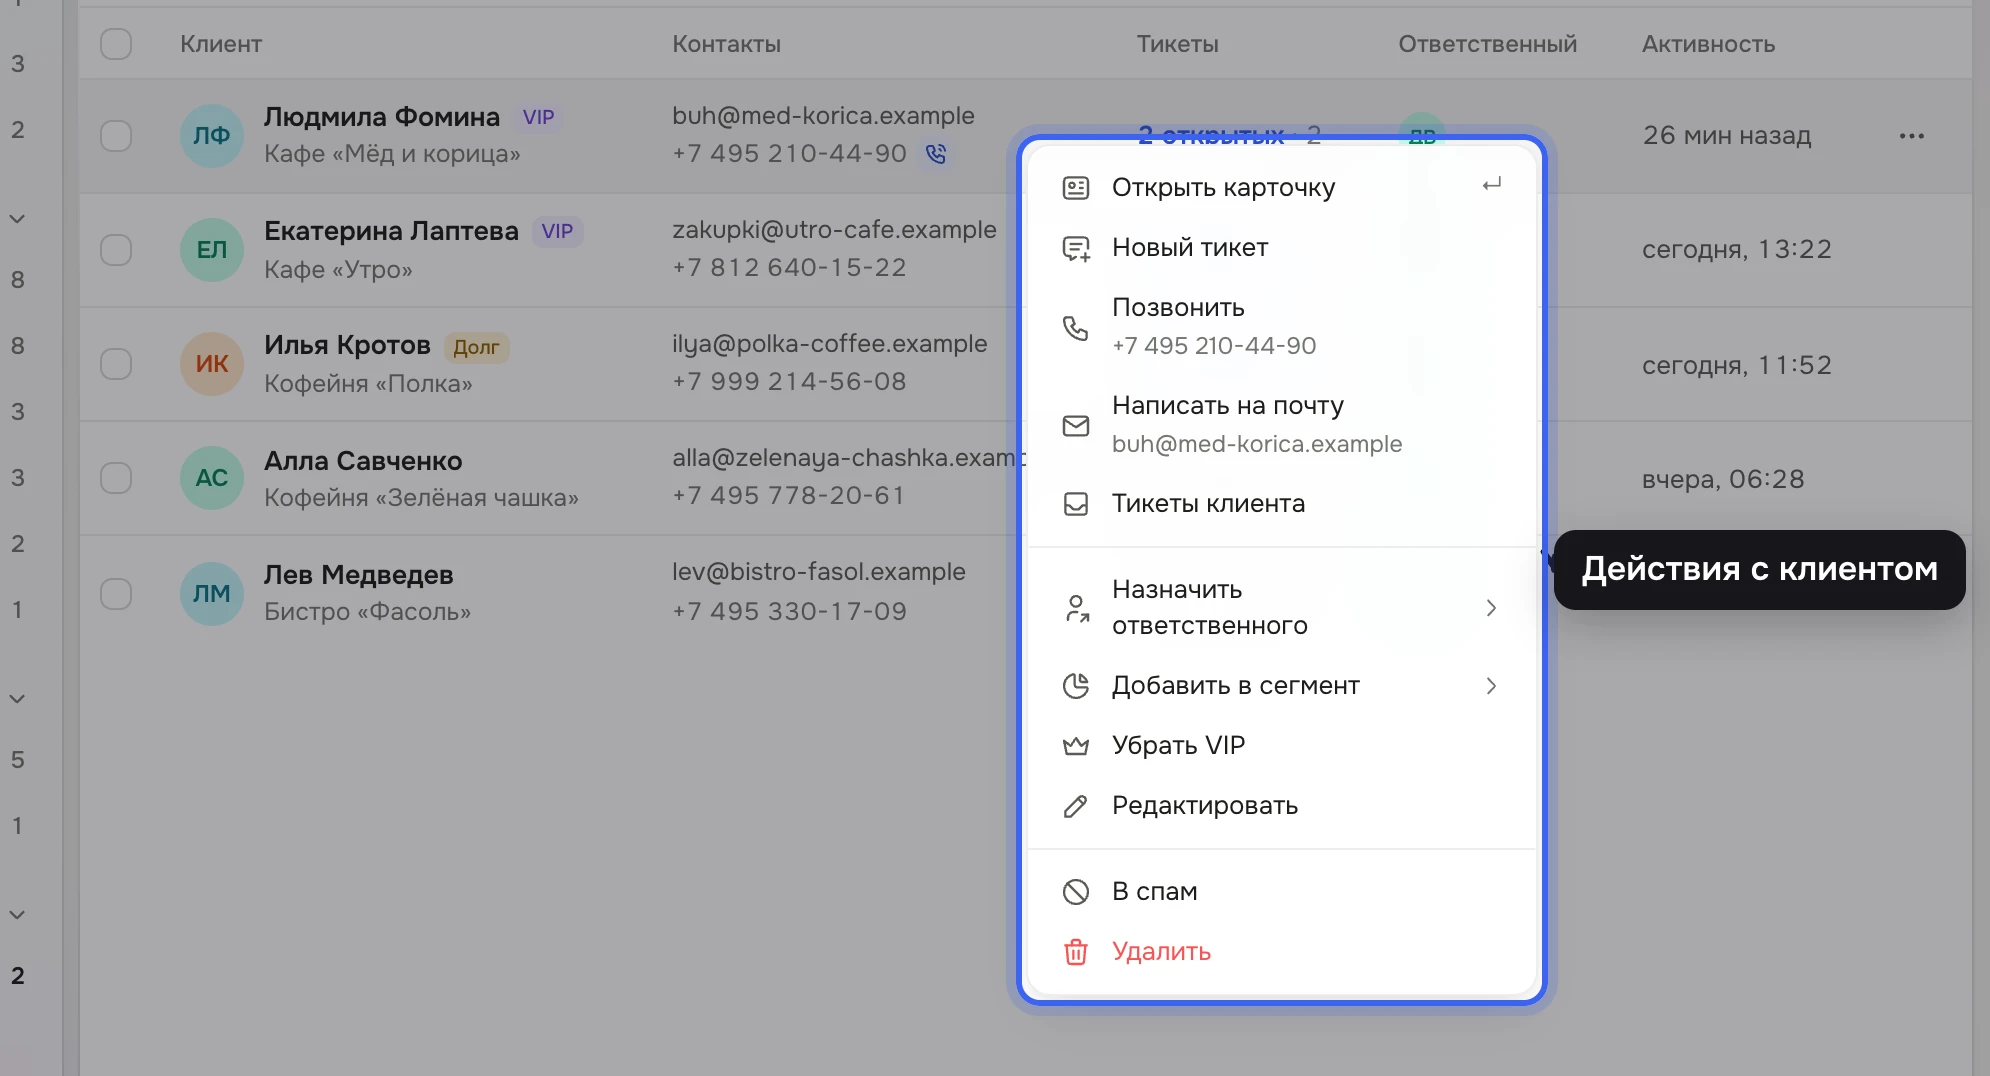Viewport: 1990px width, 1076px height.
Task: Click the card icon next to Открыть карточку
Action: click(1076, 188)
